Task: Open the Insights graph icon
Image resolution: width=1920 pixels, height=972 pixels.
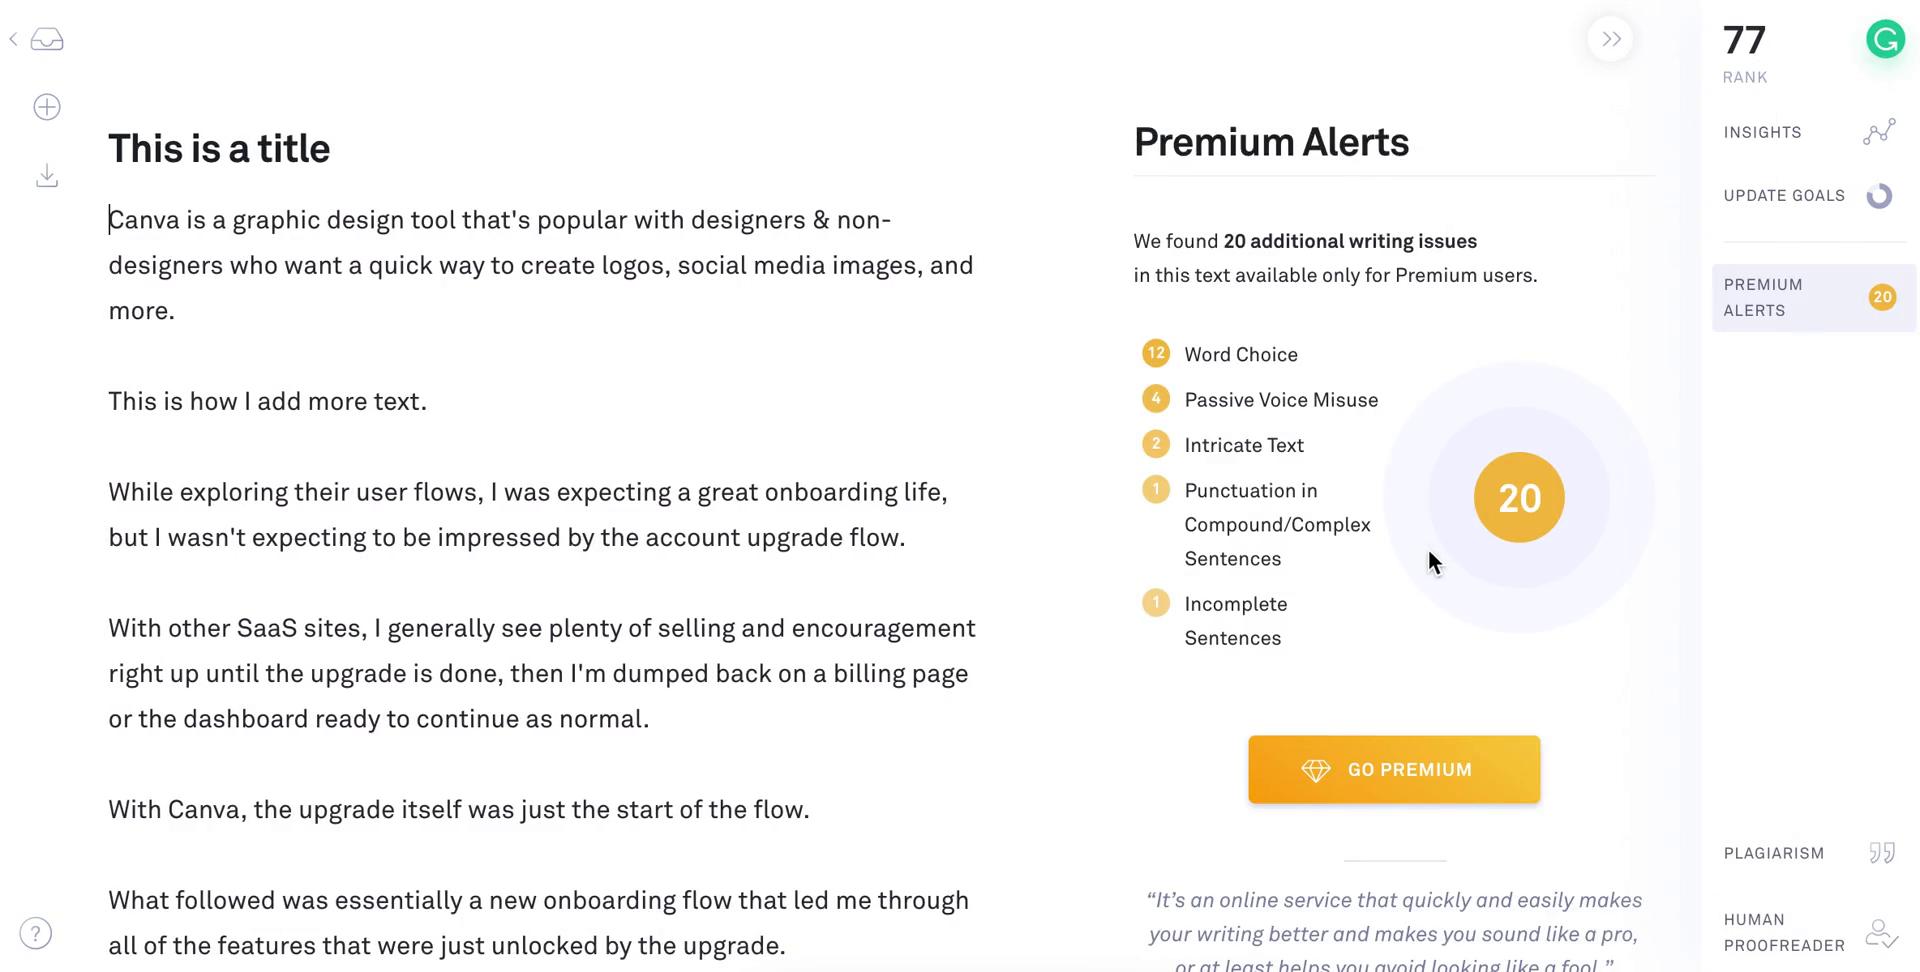Action: [1879, 132]
